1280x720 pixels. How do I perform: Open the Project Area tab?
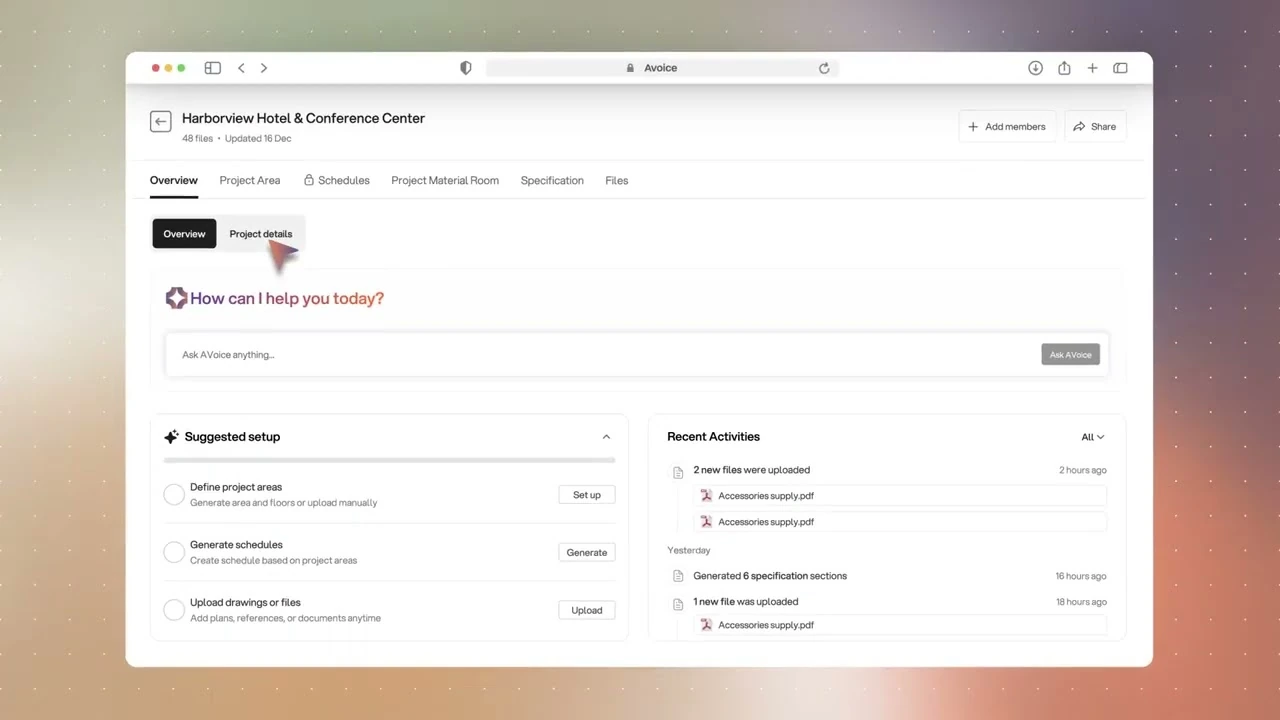click(250, 180)
